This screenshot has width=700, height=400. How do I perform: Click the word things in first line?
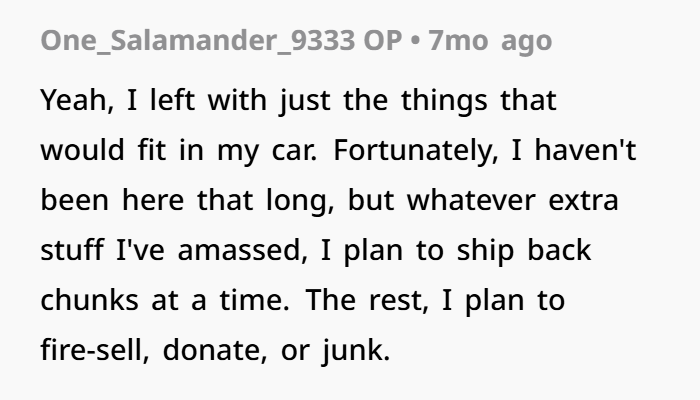coord(444,101)
